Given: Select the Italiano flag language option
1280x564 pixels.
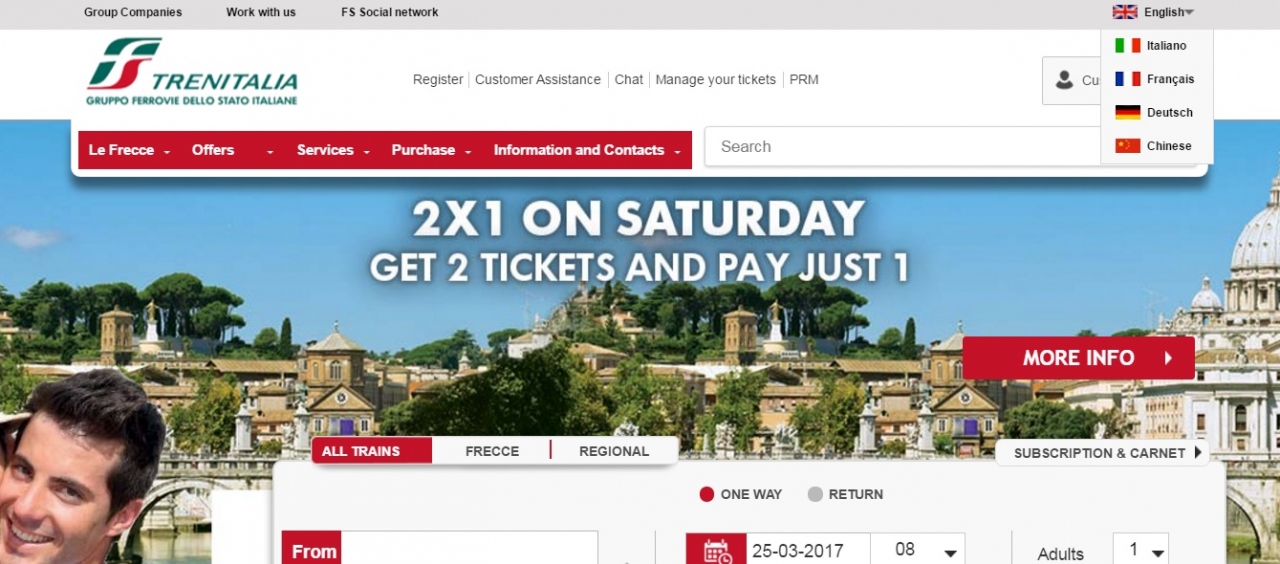Looking at the screenshot, I should 1128,45.
